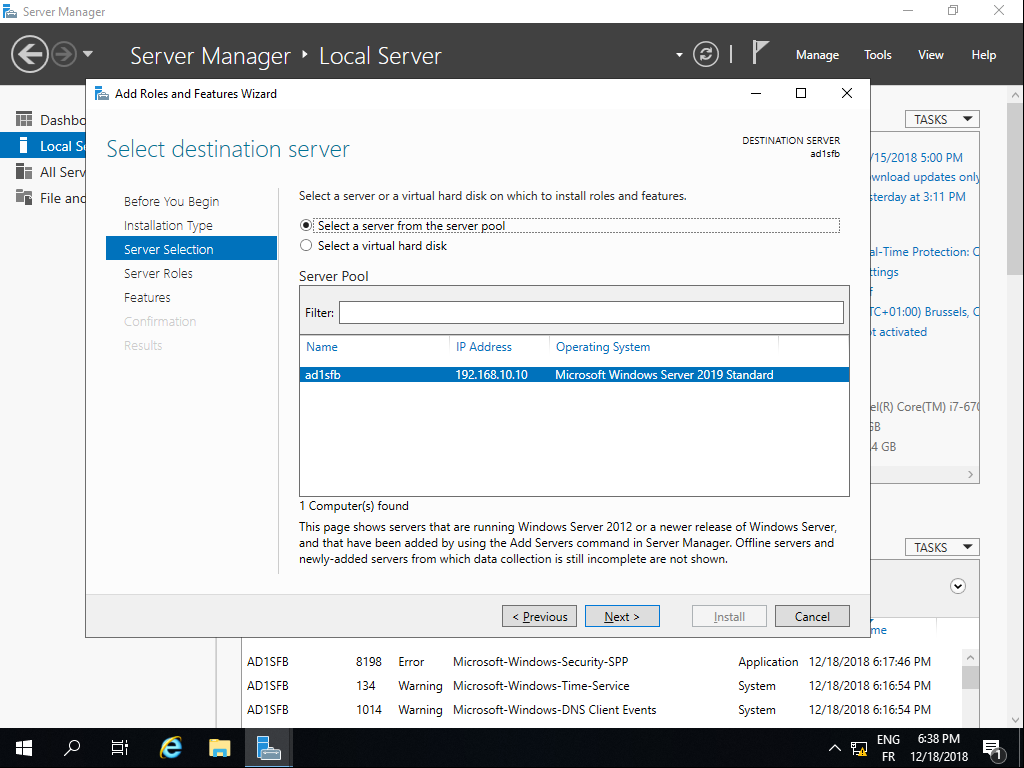
Task: Open the Dashboard icon in sidebar
Action: 24,120
